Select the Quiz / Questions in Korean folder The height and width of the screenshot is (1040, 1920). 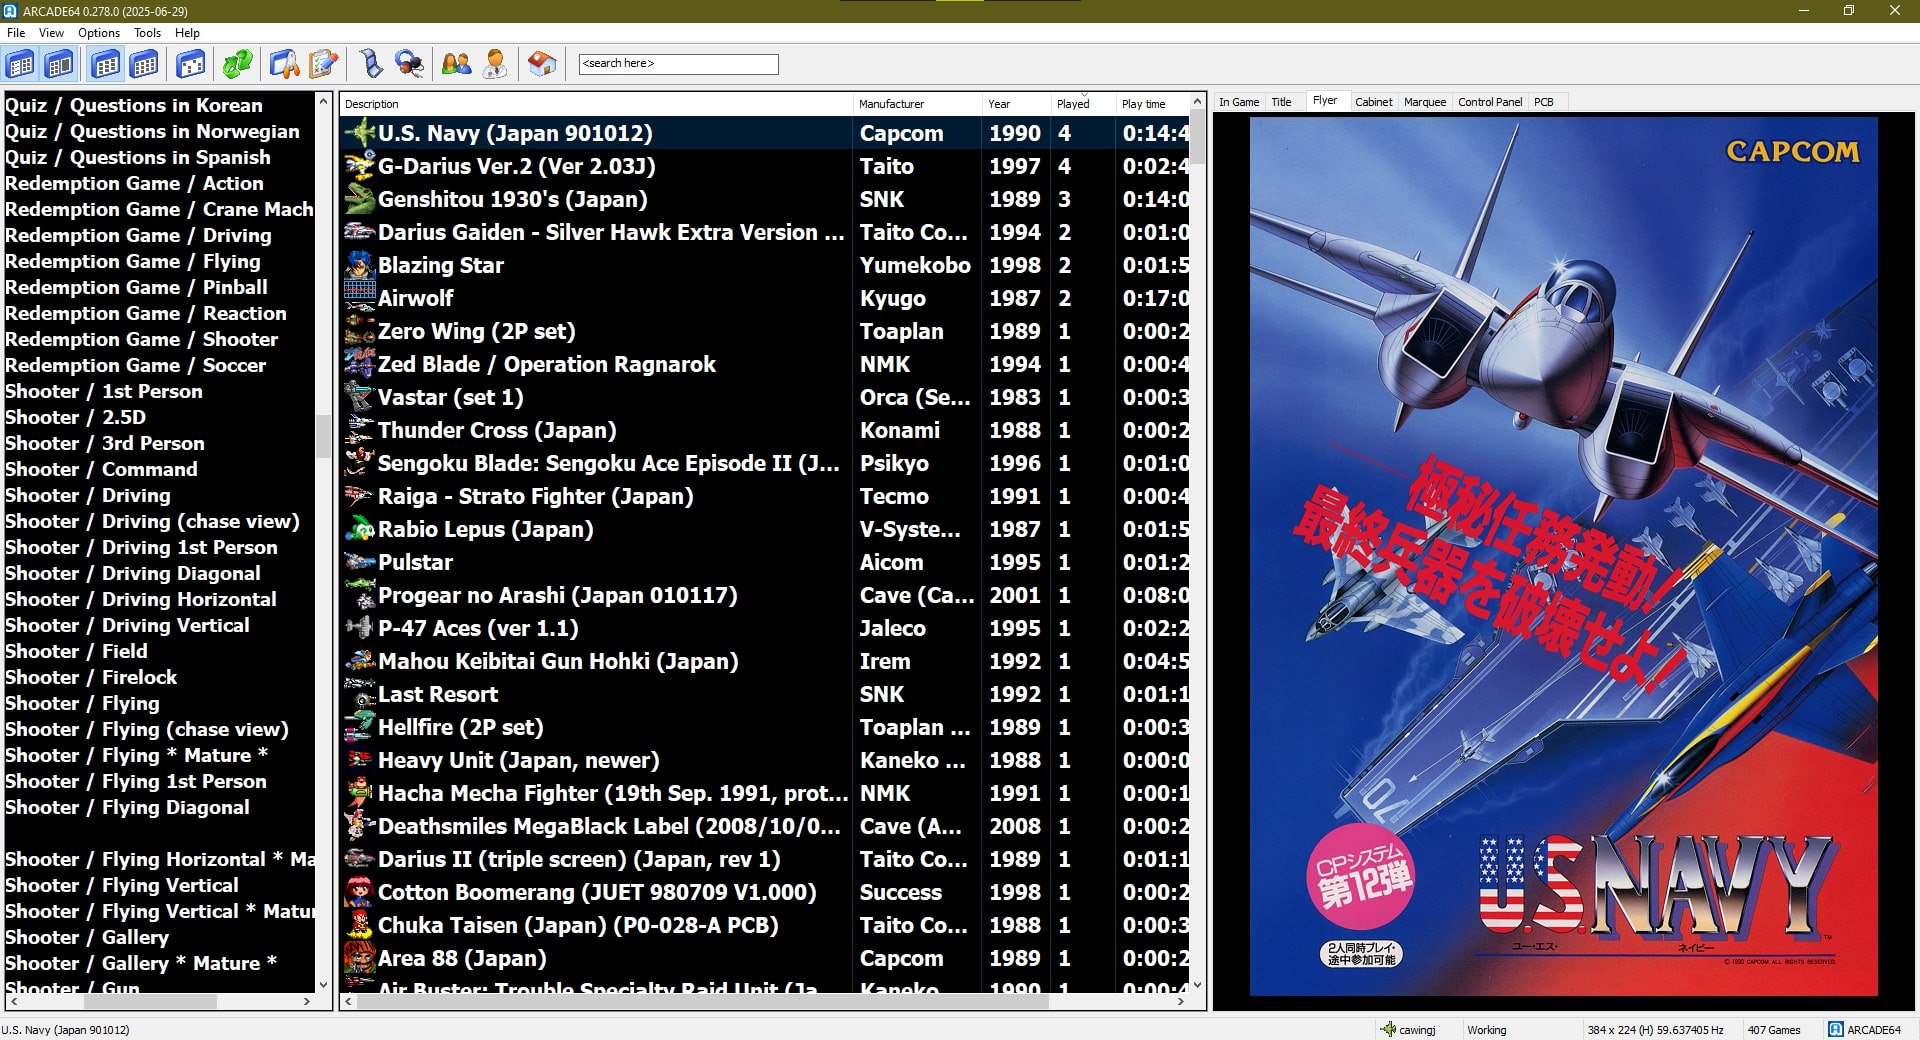134,105
